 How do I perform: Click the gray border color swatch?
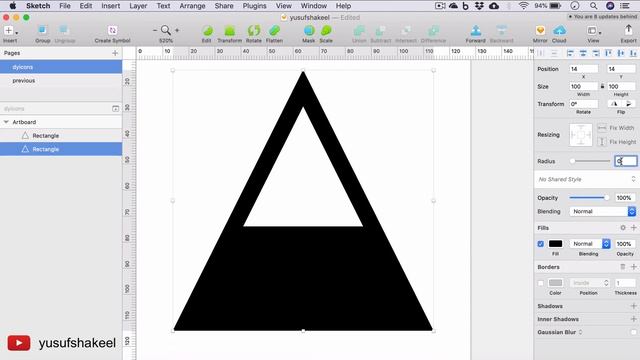[555, 283]
